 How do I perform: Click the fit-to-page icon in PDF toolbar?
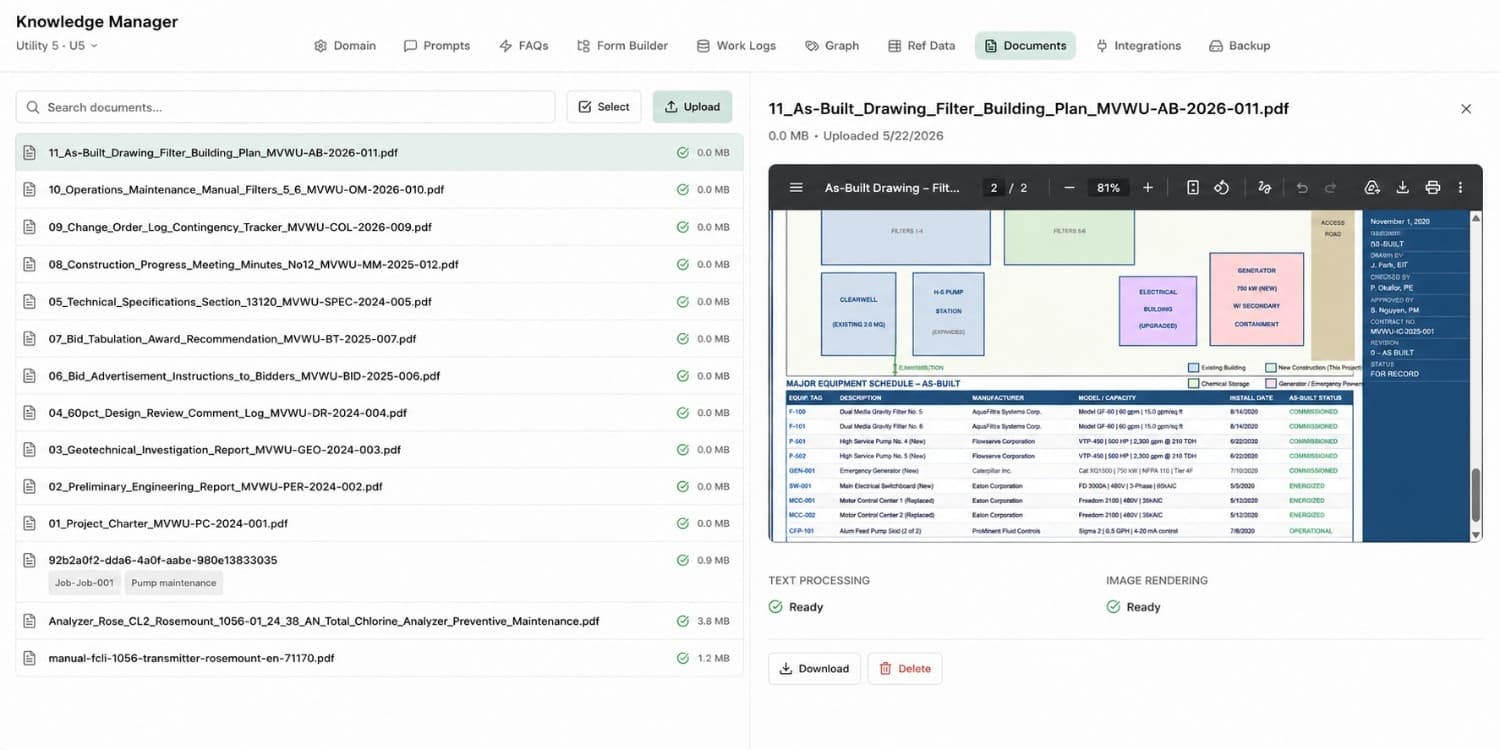tap(1192, 187)
